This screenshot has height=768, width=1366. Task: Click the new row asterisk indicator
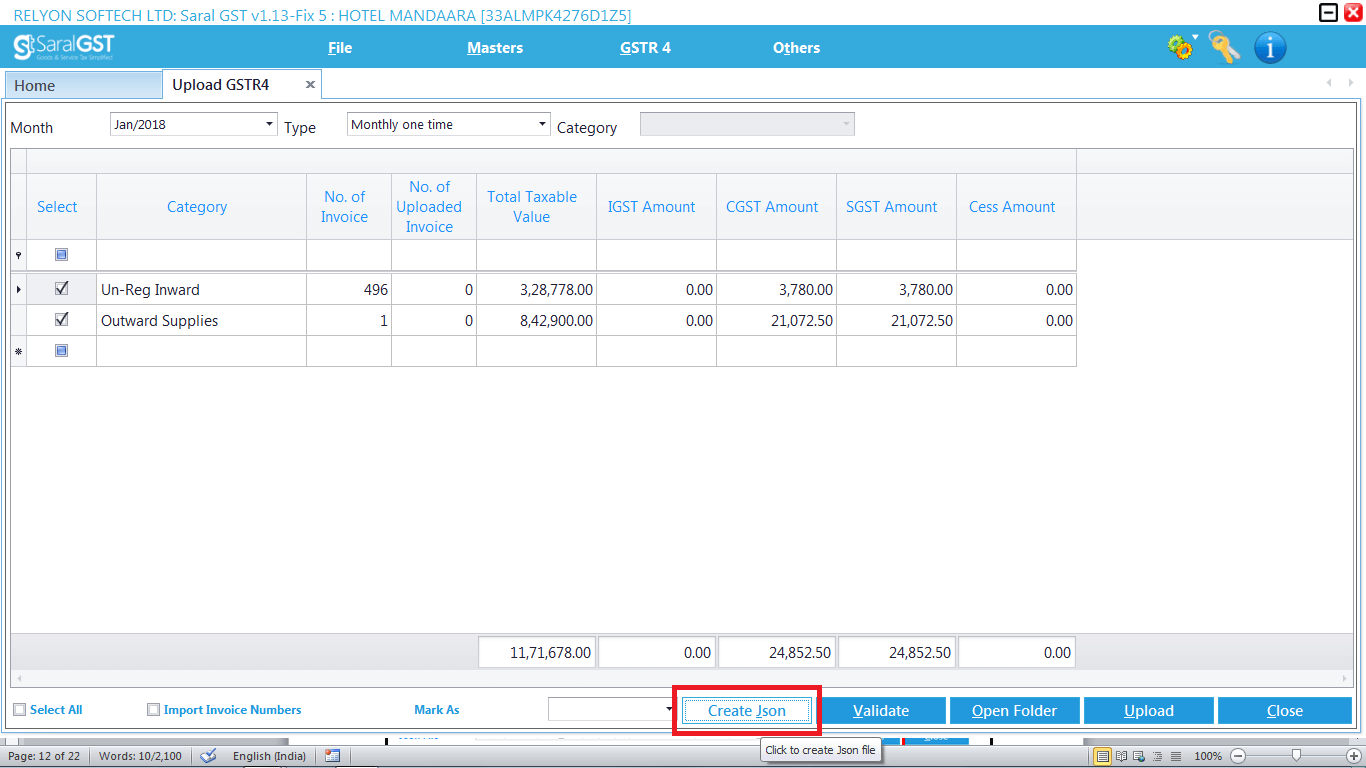point(18,352)
